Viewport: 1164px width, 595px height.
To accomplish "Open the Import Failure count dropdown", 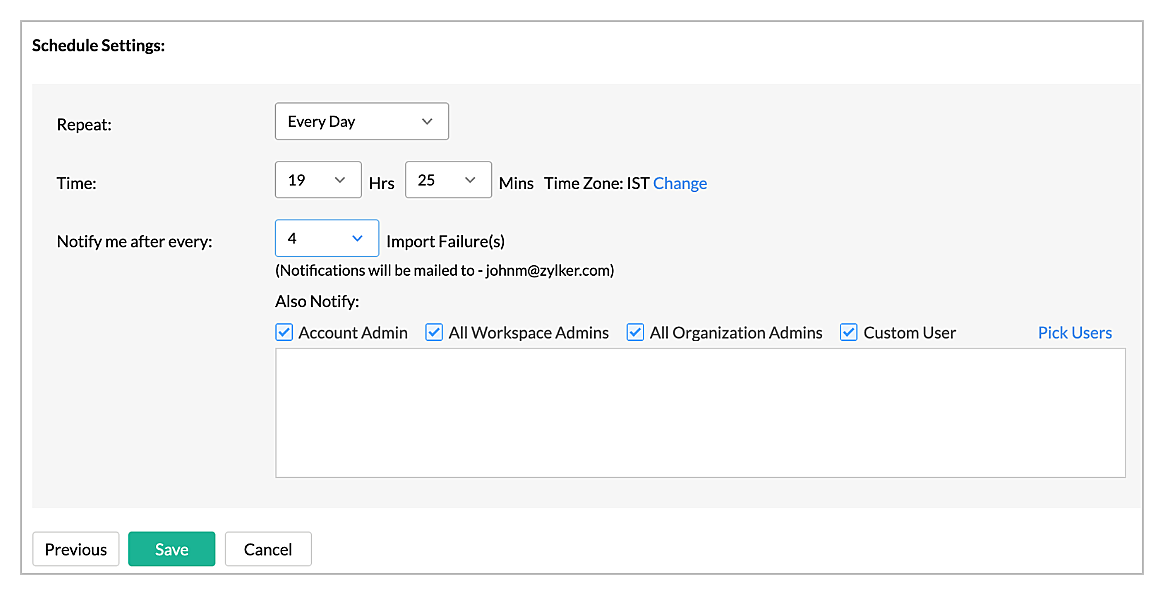I will [x=326, y=238].
